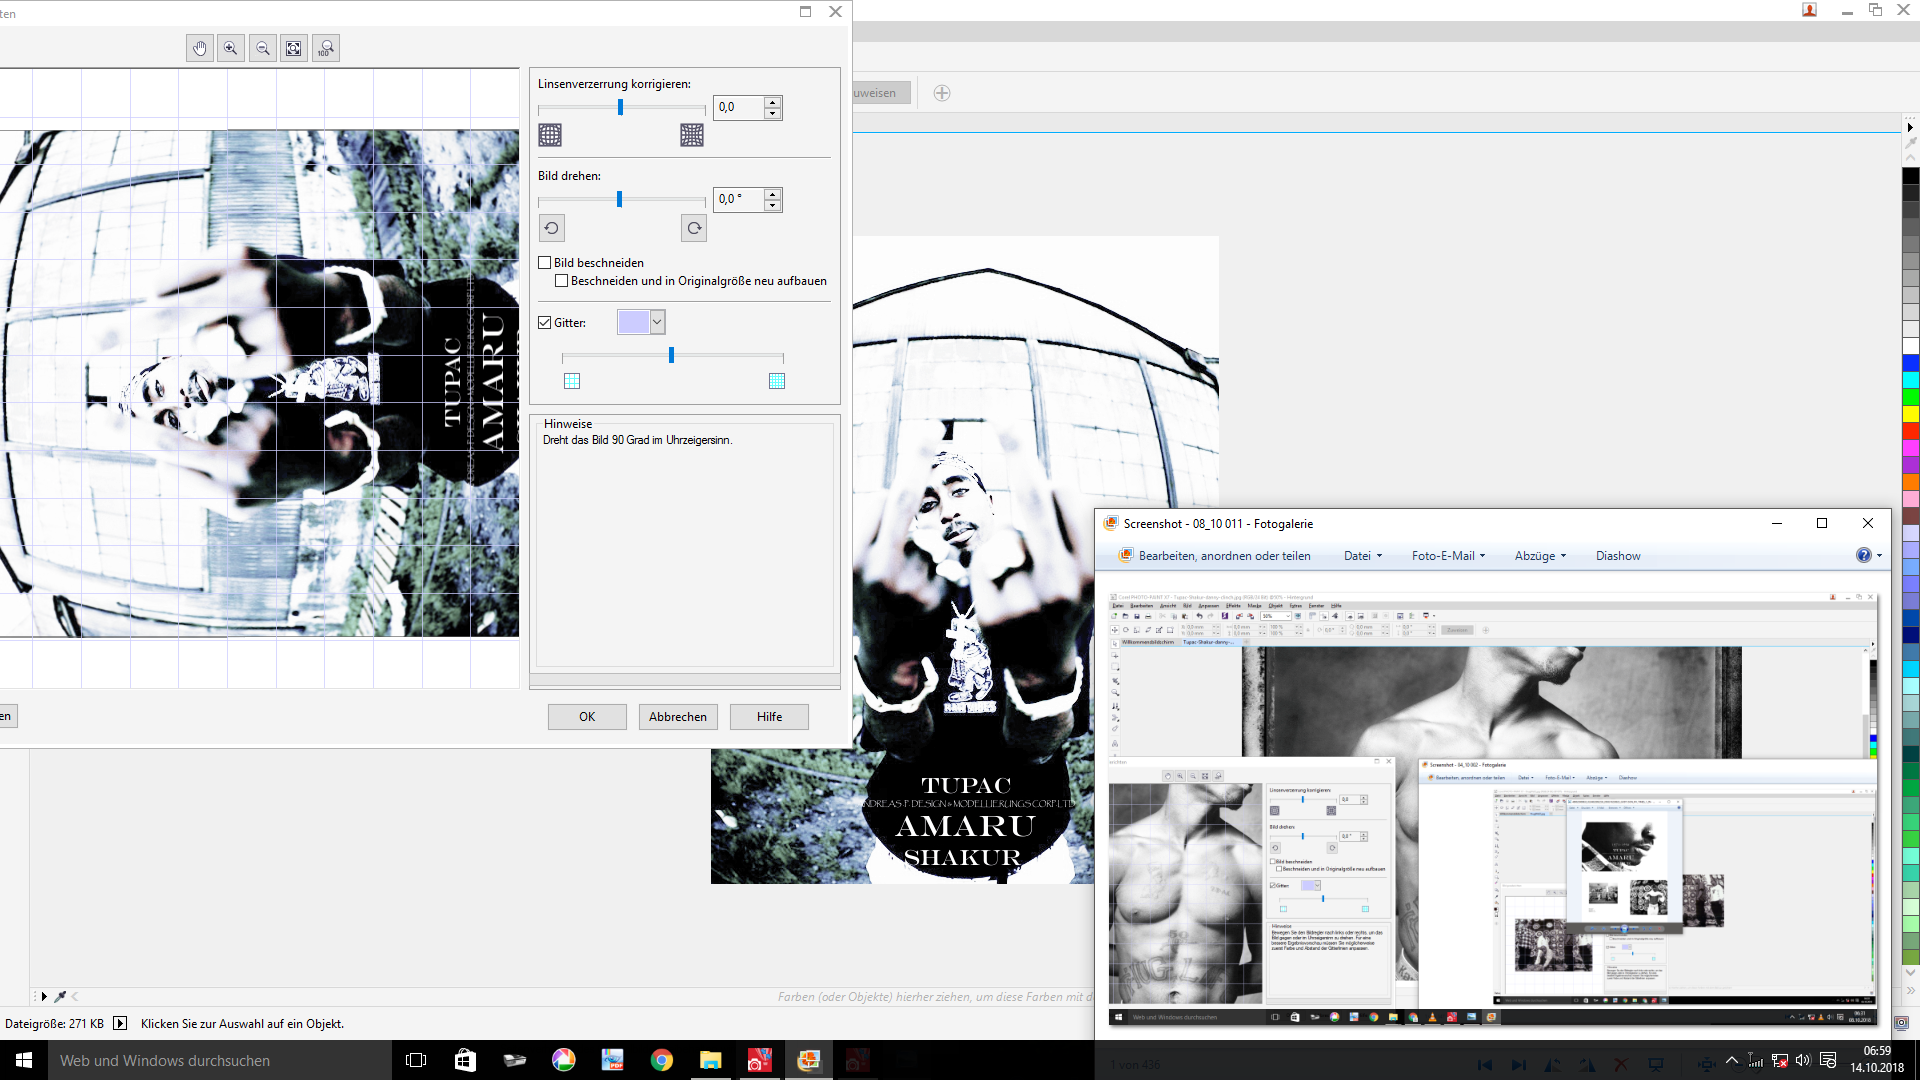The image size is (1920, 1080).
Task: Click the taskbar clock showing 06:59
Action: click(x=1877, y=1060)
